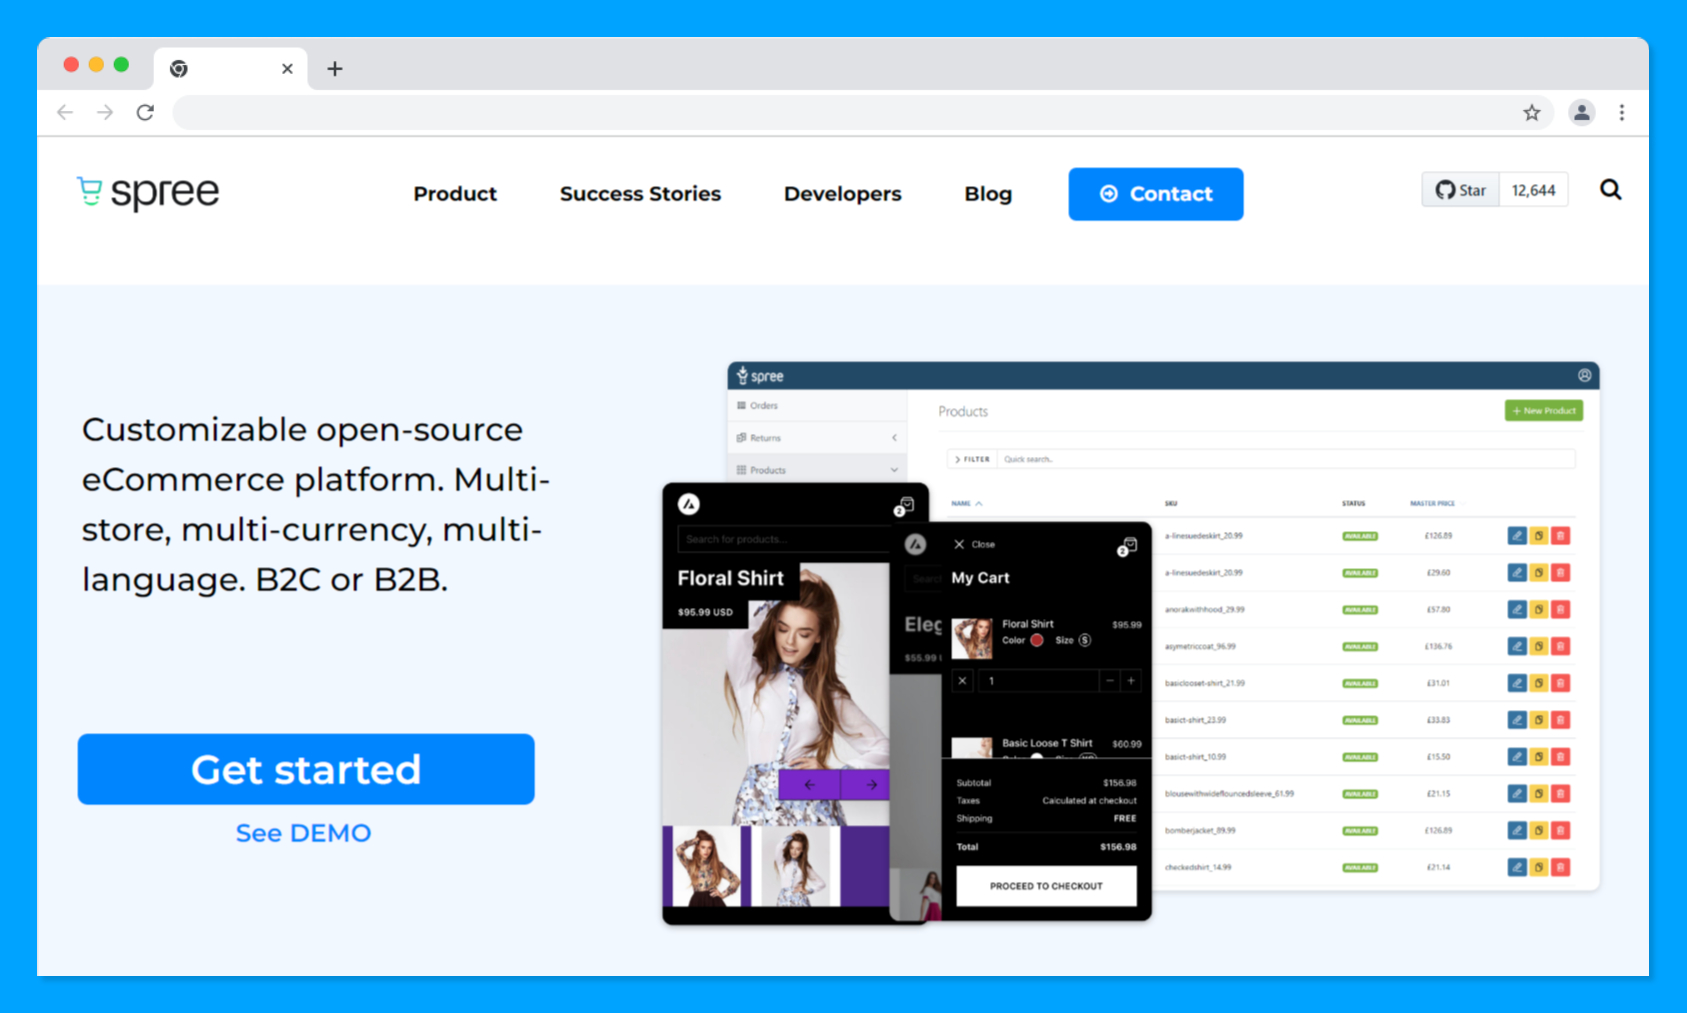Open Success Stories menu item
The height and width of the screenshot is (1013, 1687).
tap(640, 194)
